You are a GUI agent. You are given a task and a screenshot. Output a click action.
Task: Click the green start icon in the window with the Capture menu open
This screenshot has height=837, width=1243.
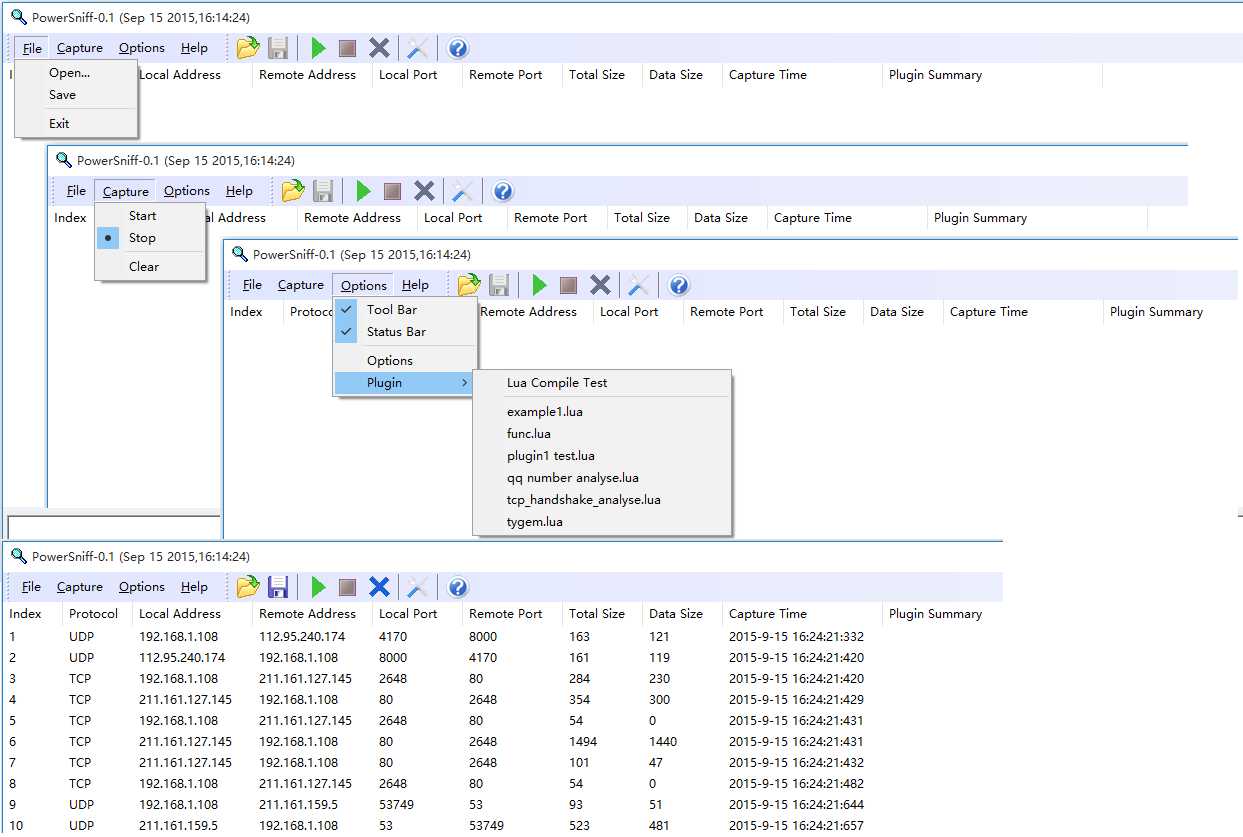(364, 191)
